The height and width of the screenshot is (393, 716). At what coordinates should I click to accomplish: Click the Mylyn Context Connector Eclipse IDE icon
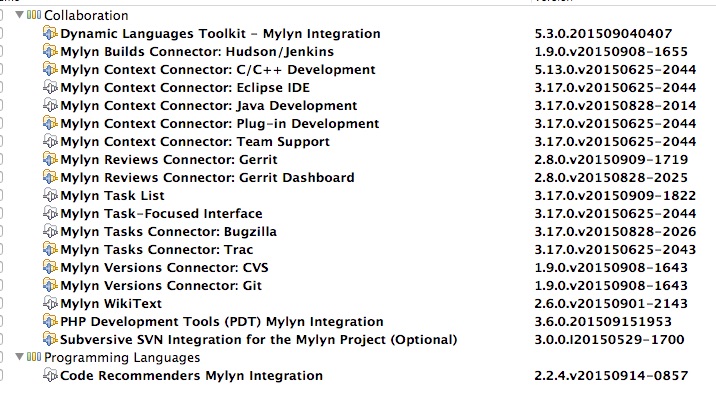(50, 87)
